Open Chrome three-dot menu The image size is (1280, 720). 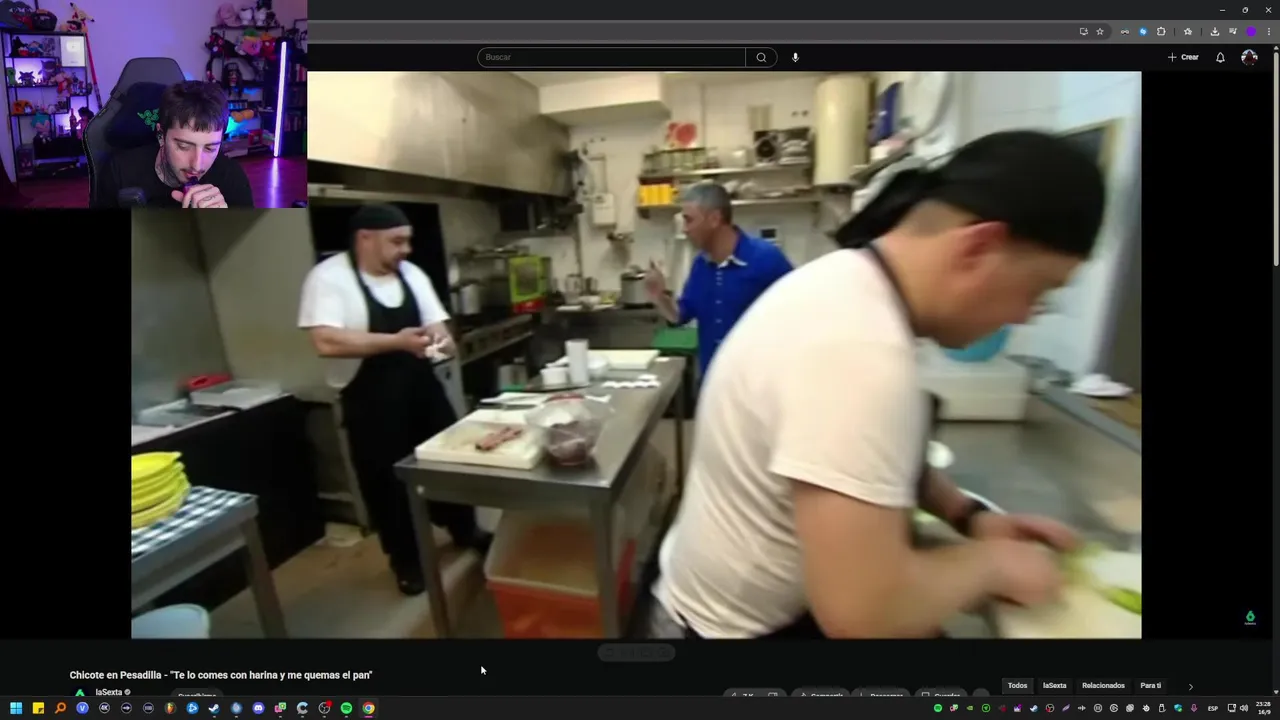point(1269,32)
